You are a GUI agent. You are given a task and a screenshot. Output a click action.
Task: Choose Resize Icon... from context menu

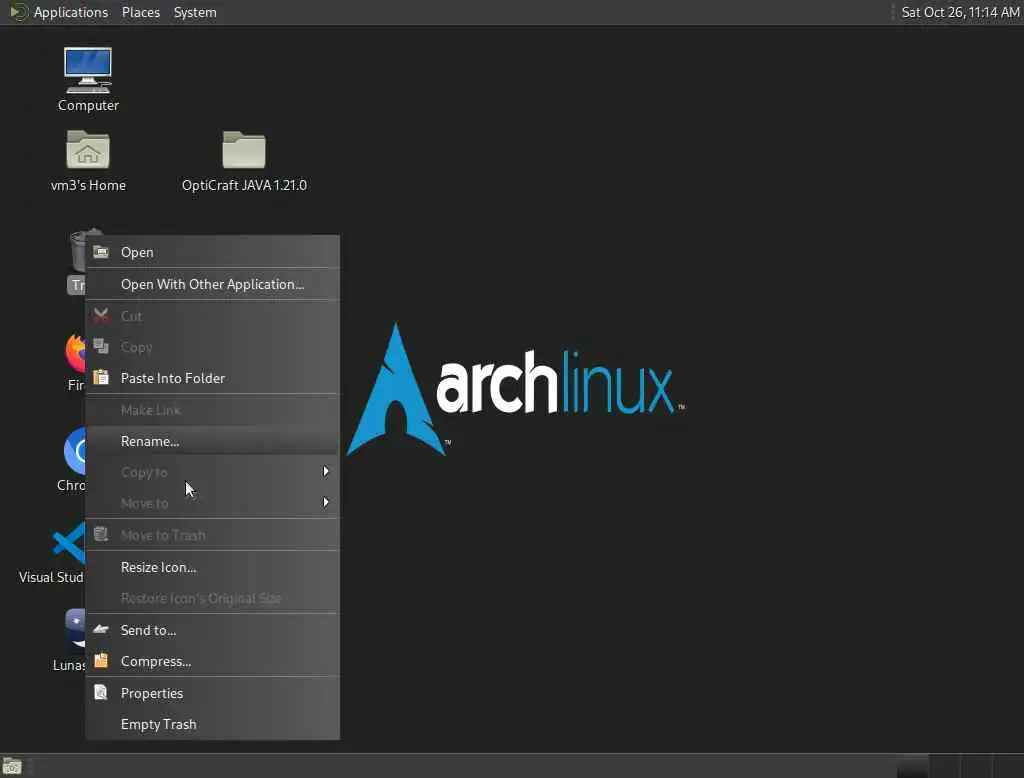[212, 567]
